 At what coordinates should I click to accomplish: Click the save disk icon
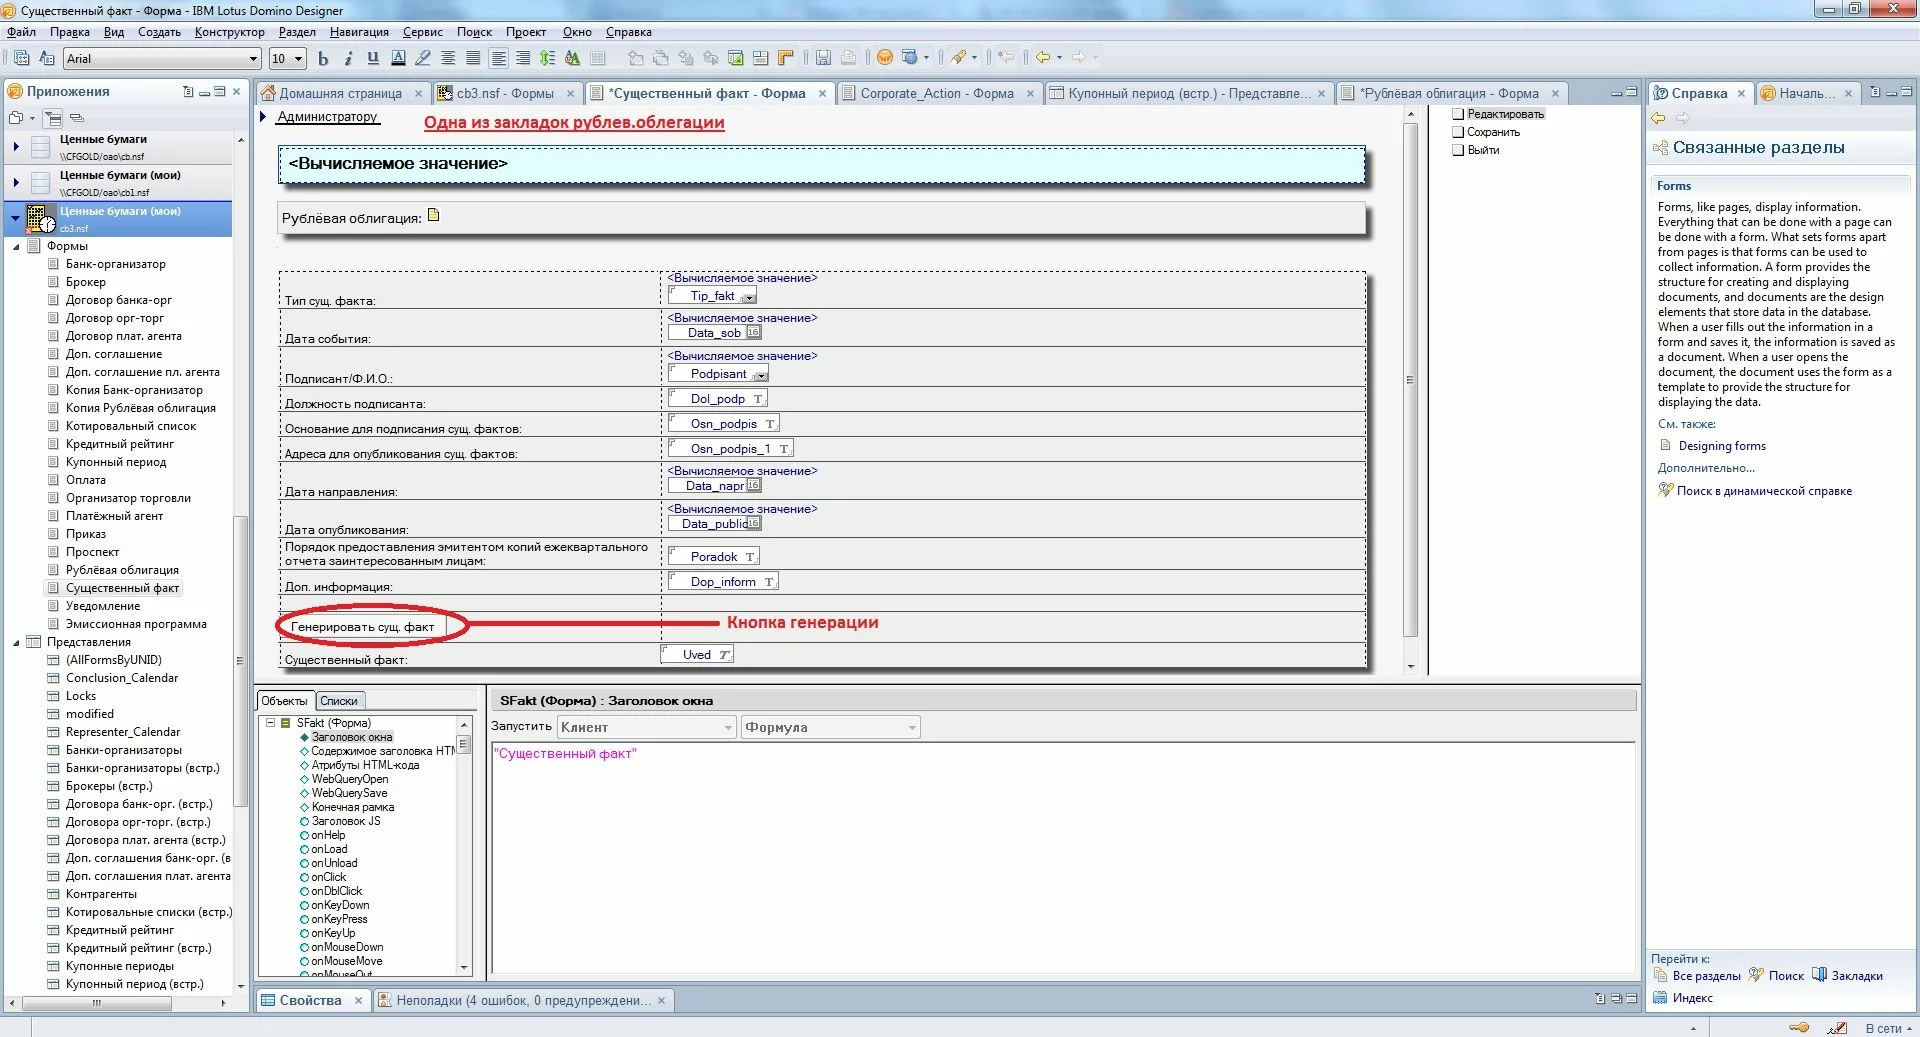pos(823,58)
